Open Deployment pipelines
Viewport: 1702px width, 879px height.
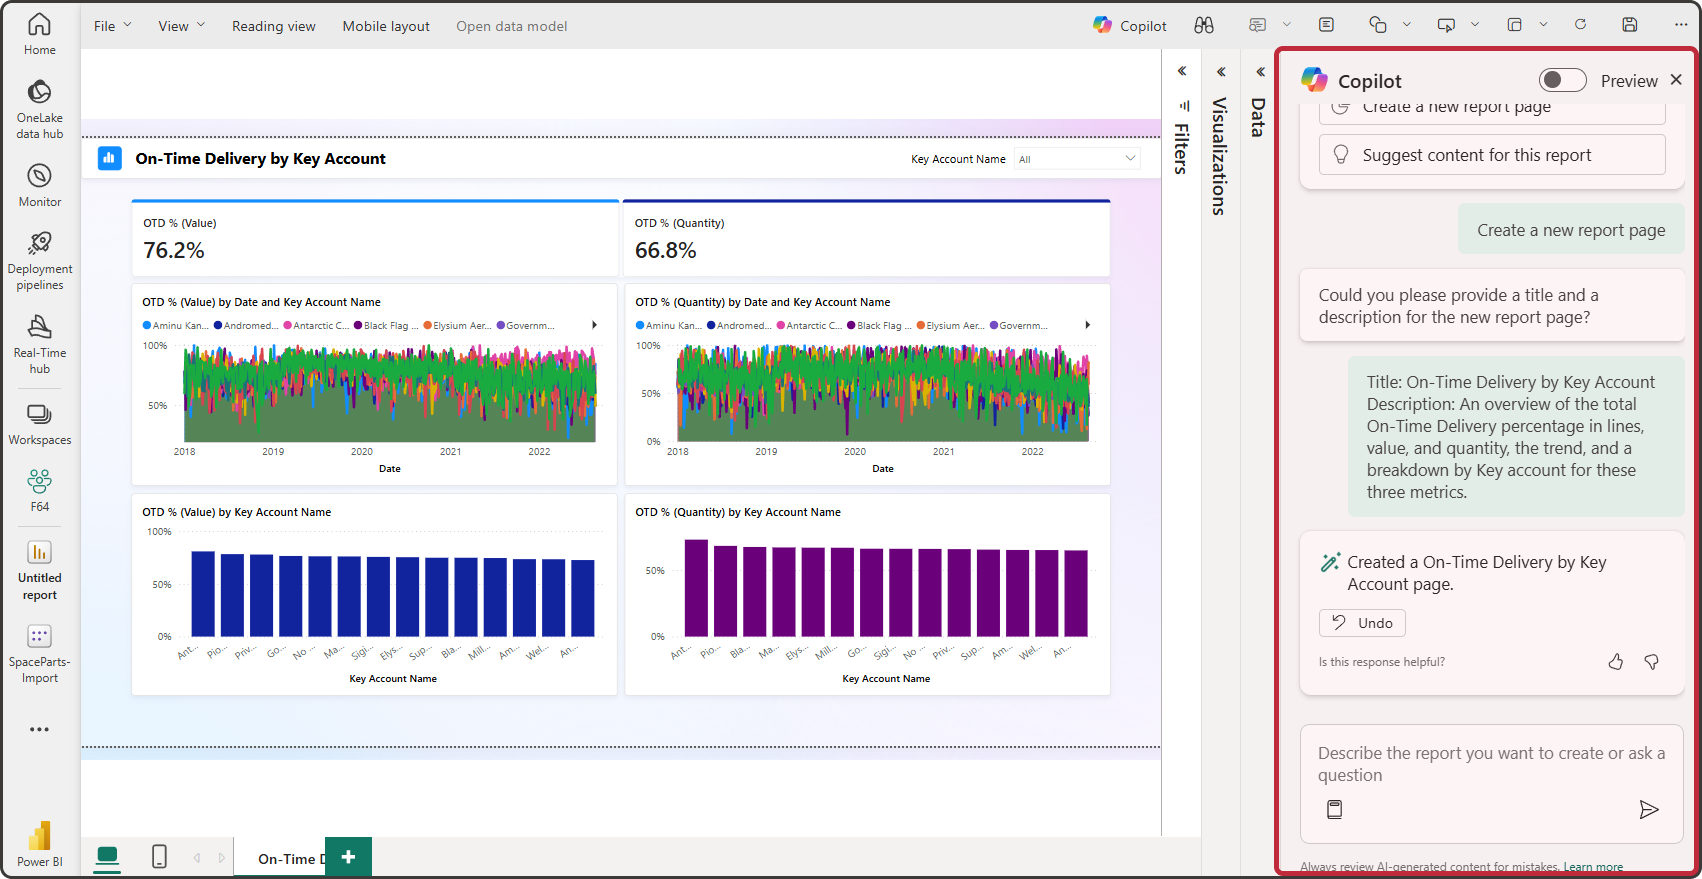click(x=40, y=261)
